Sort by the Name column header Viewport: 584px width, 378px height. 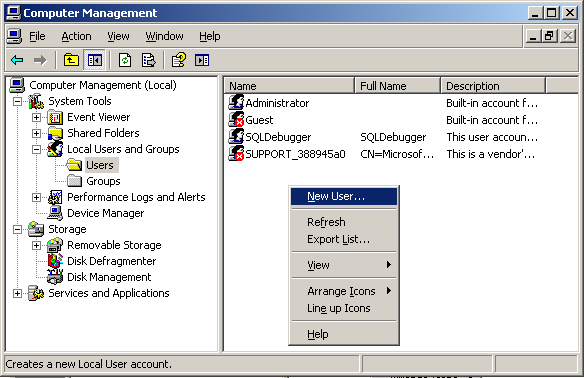(289, 86)
